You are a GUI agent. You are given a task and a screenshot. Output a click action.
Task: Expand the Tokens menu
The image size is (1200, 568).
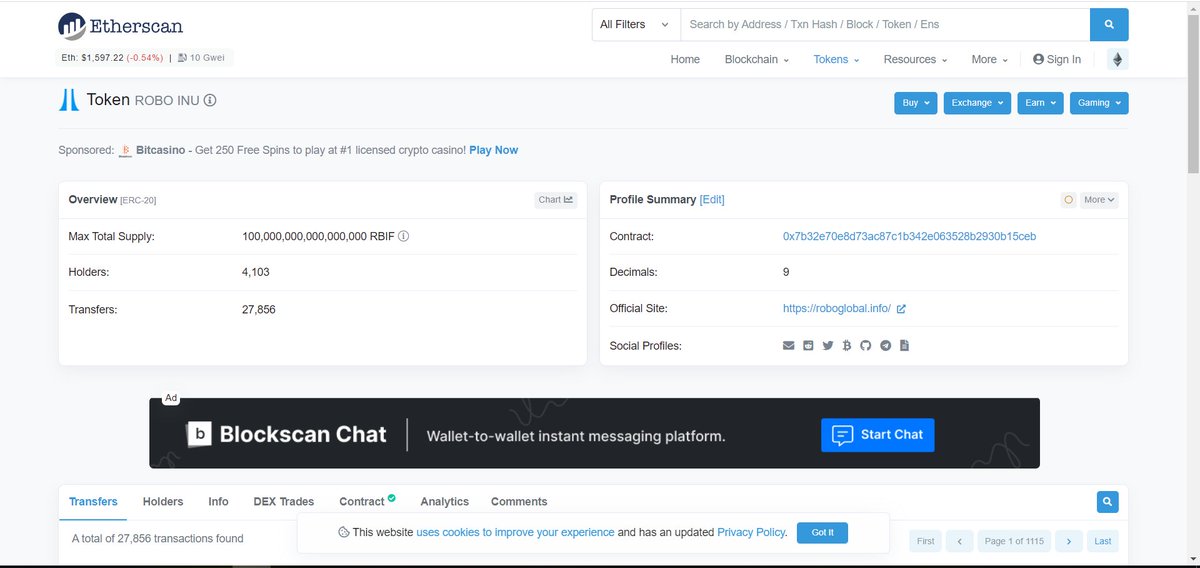point(836,59)
